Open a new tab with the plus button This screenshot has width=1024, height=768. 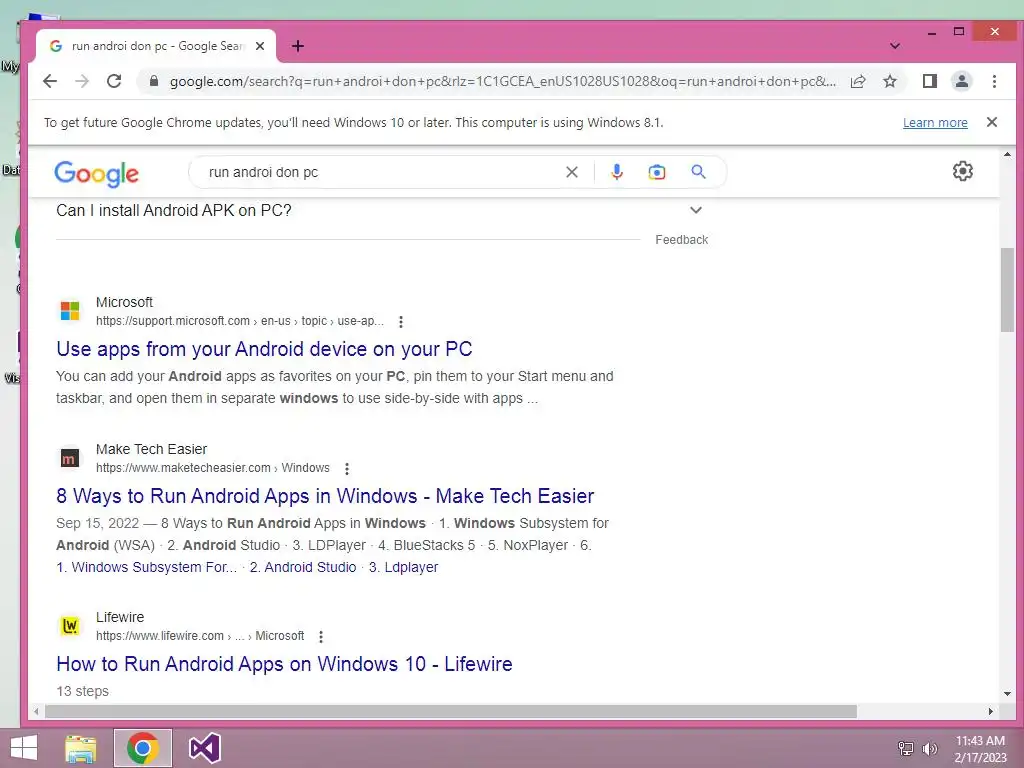click(x=298, y=46)
